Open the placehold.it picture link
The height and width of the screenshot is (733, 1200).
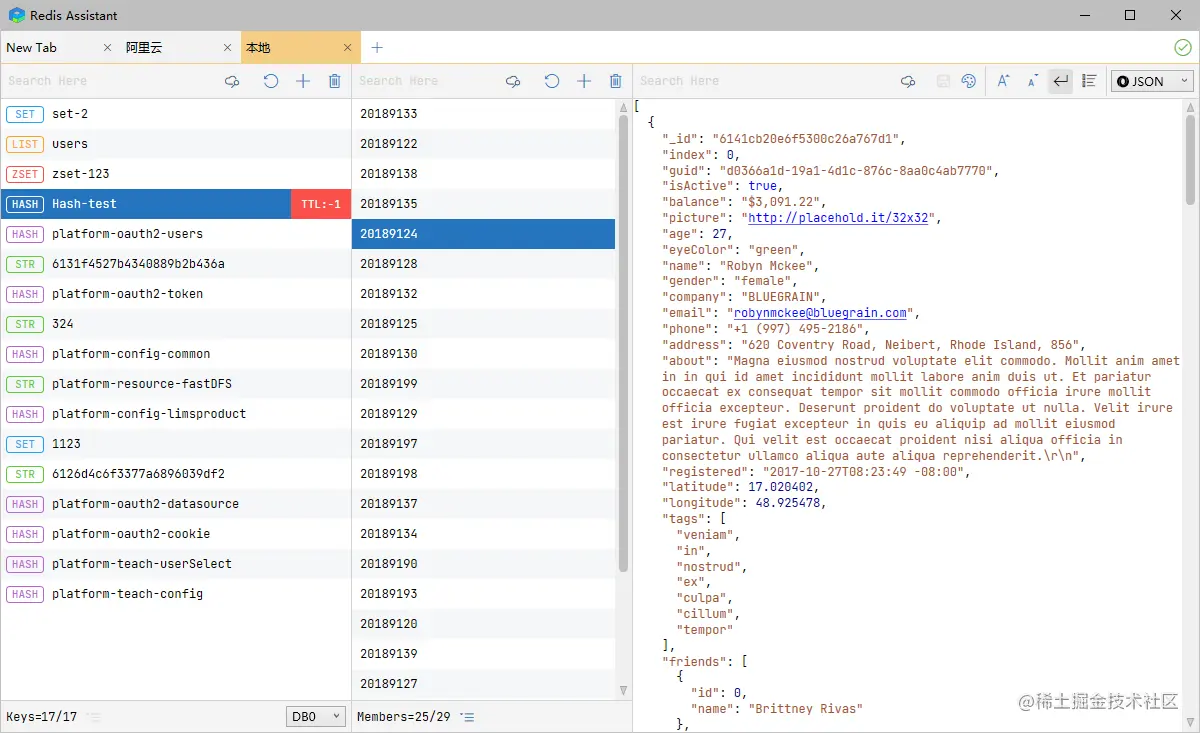coord(838,218)
